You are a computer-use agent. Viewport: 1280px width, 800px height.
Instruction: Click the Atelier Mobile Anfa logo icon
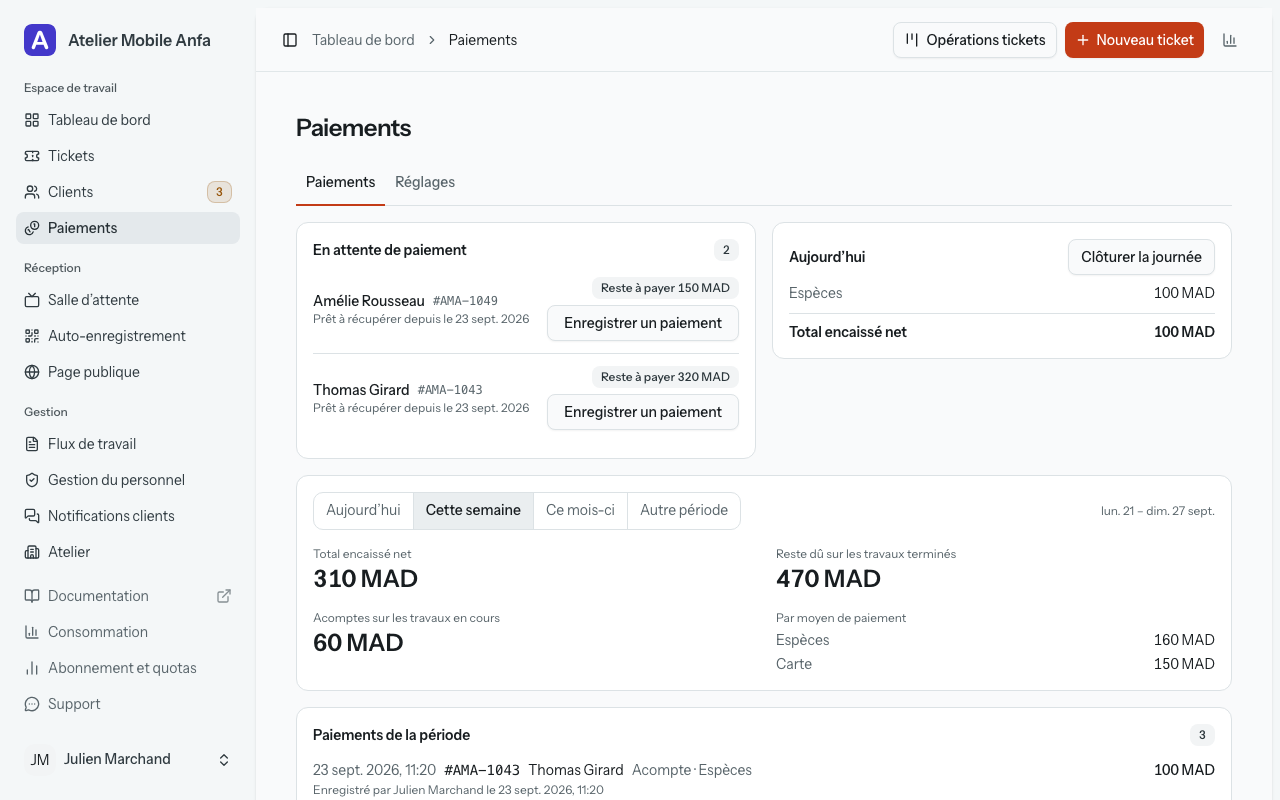click(x=40, y=40)
